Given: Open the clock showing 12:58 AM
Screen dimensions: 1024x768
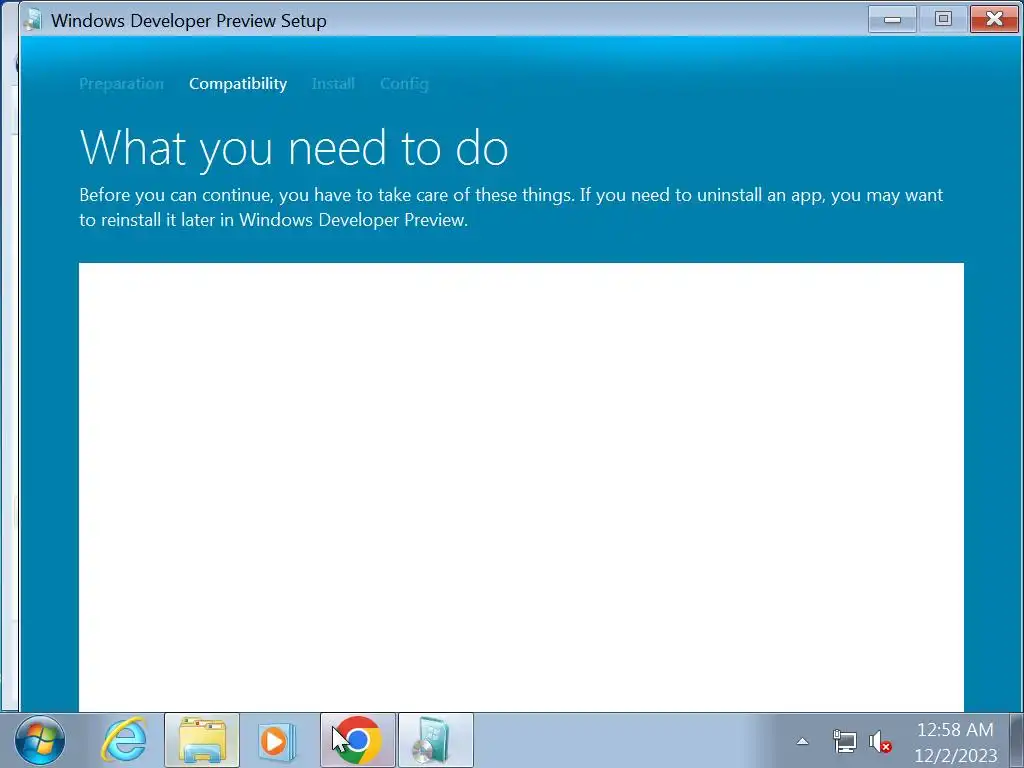Looking at the screenshot, I should pos(955,742).
